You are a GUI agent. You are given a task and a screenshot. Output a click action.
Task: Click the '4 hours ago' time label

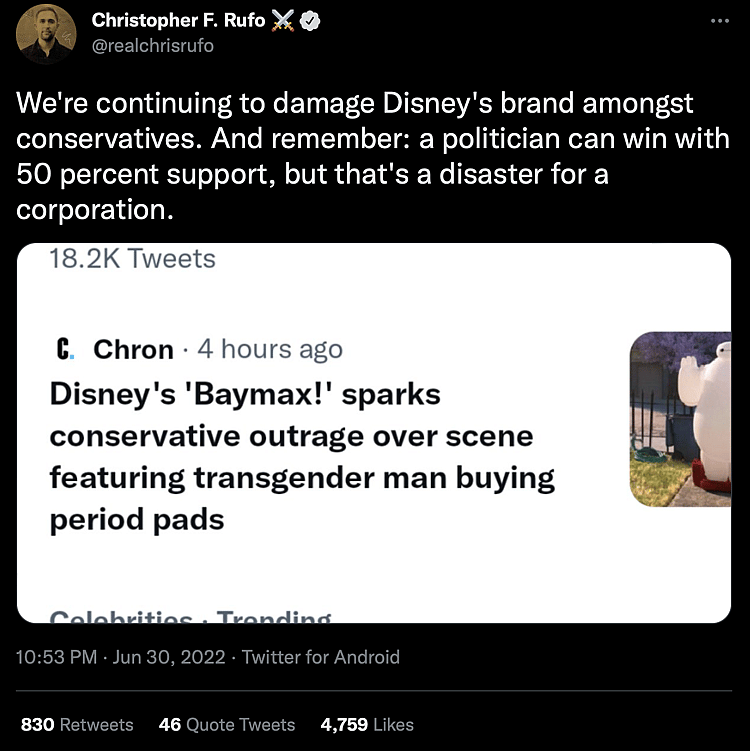[x=270, y=349]
